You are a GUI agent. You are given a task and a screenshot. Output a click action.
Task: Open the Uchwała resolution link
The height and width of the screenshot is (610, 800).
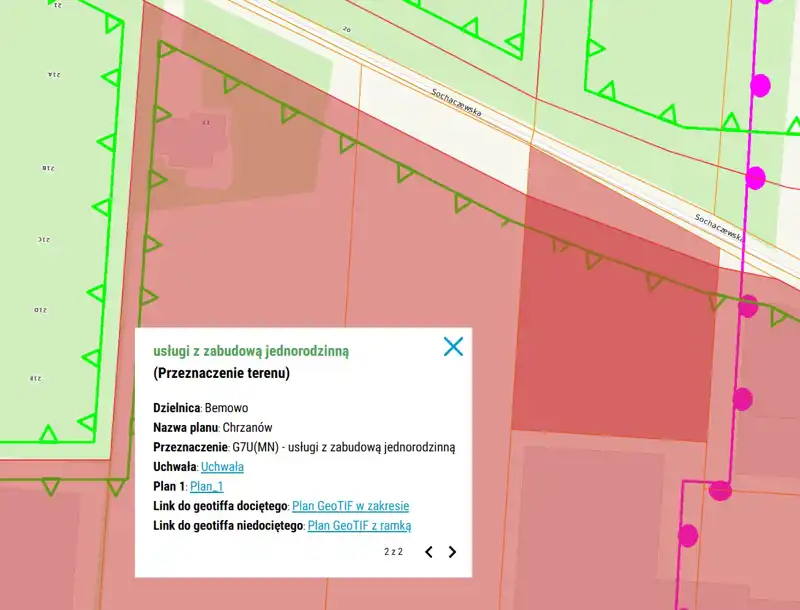point(222,467)
